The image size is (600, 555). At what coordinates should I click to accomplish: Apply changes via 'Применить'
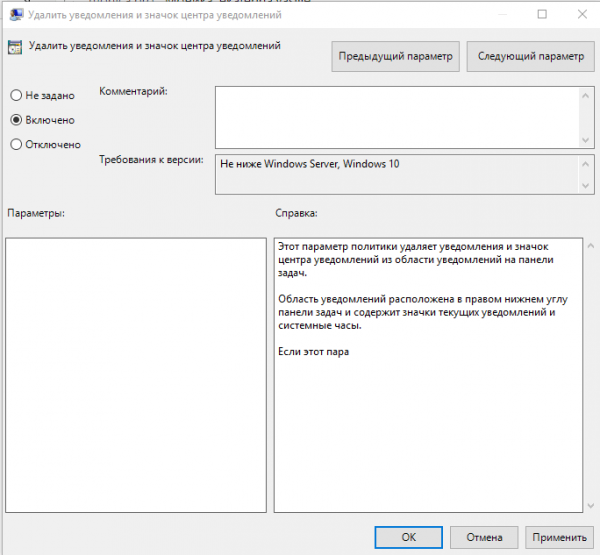[x=559, y=537]
